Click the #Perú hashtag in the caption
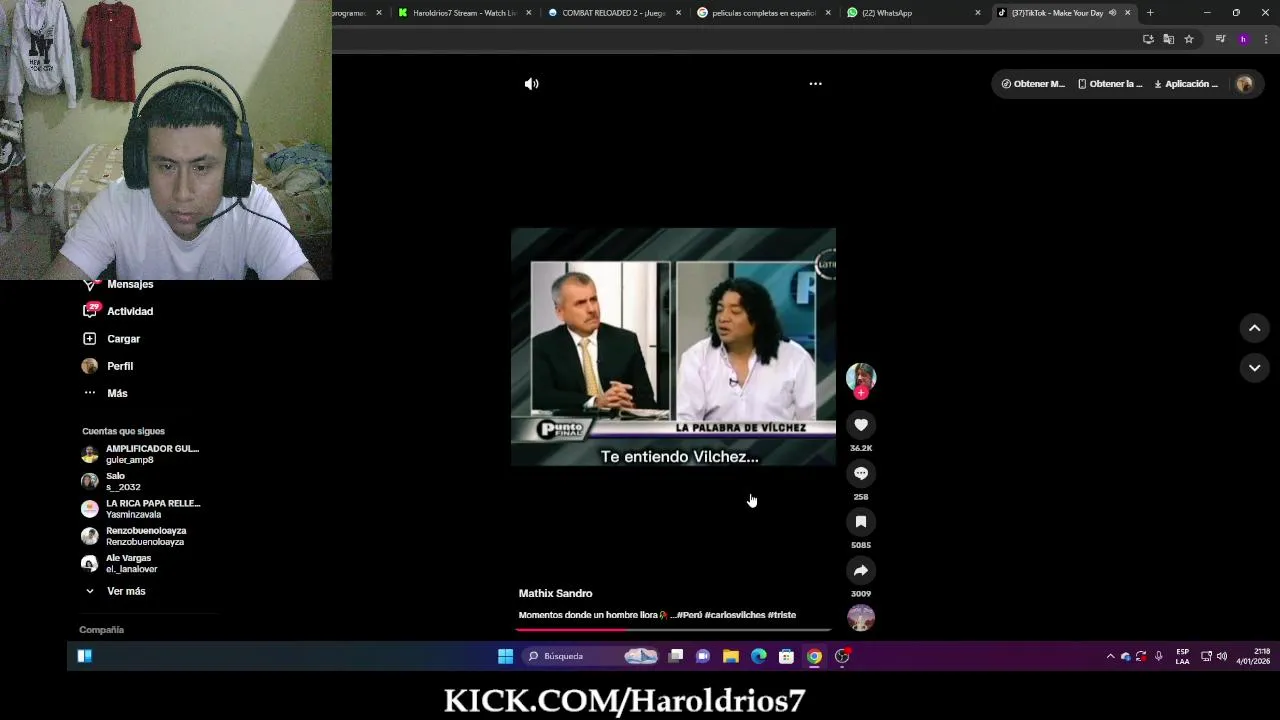This screenshot has height=720, width=1280. pos(689,615)
